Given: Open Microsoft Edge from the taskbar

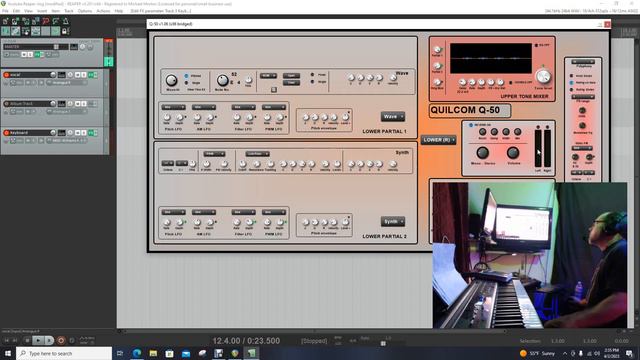Looking at the screenshot, I should (x=137, y=353).
